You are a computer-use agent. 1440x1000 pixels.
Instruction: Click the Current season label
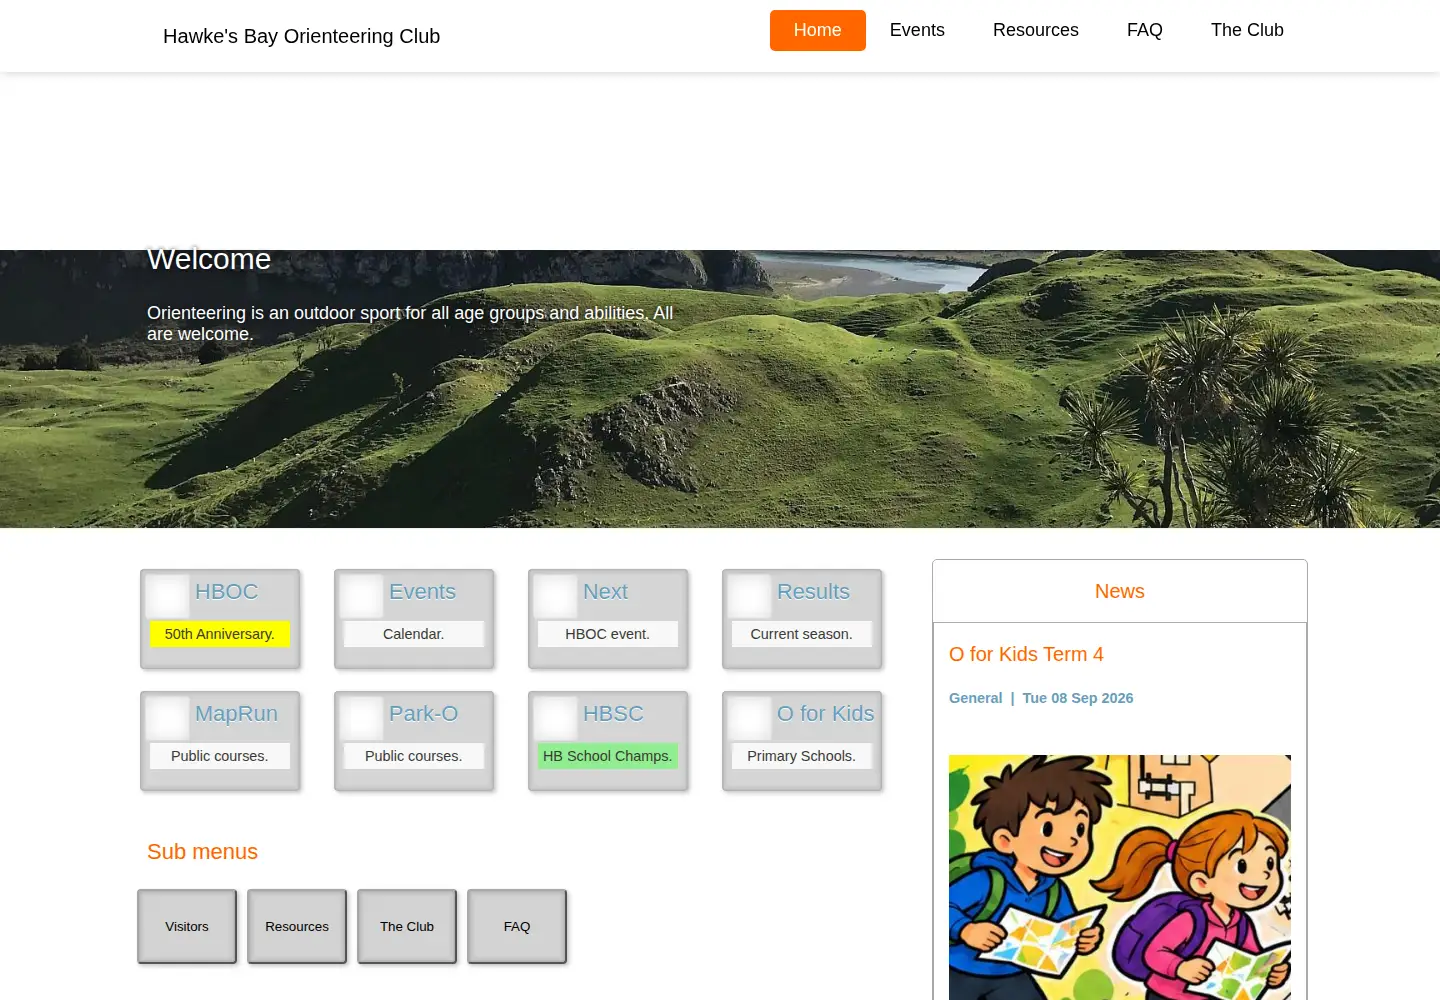click(801, 634)
